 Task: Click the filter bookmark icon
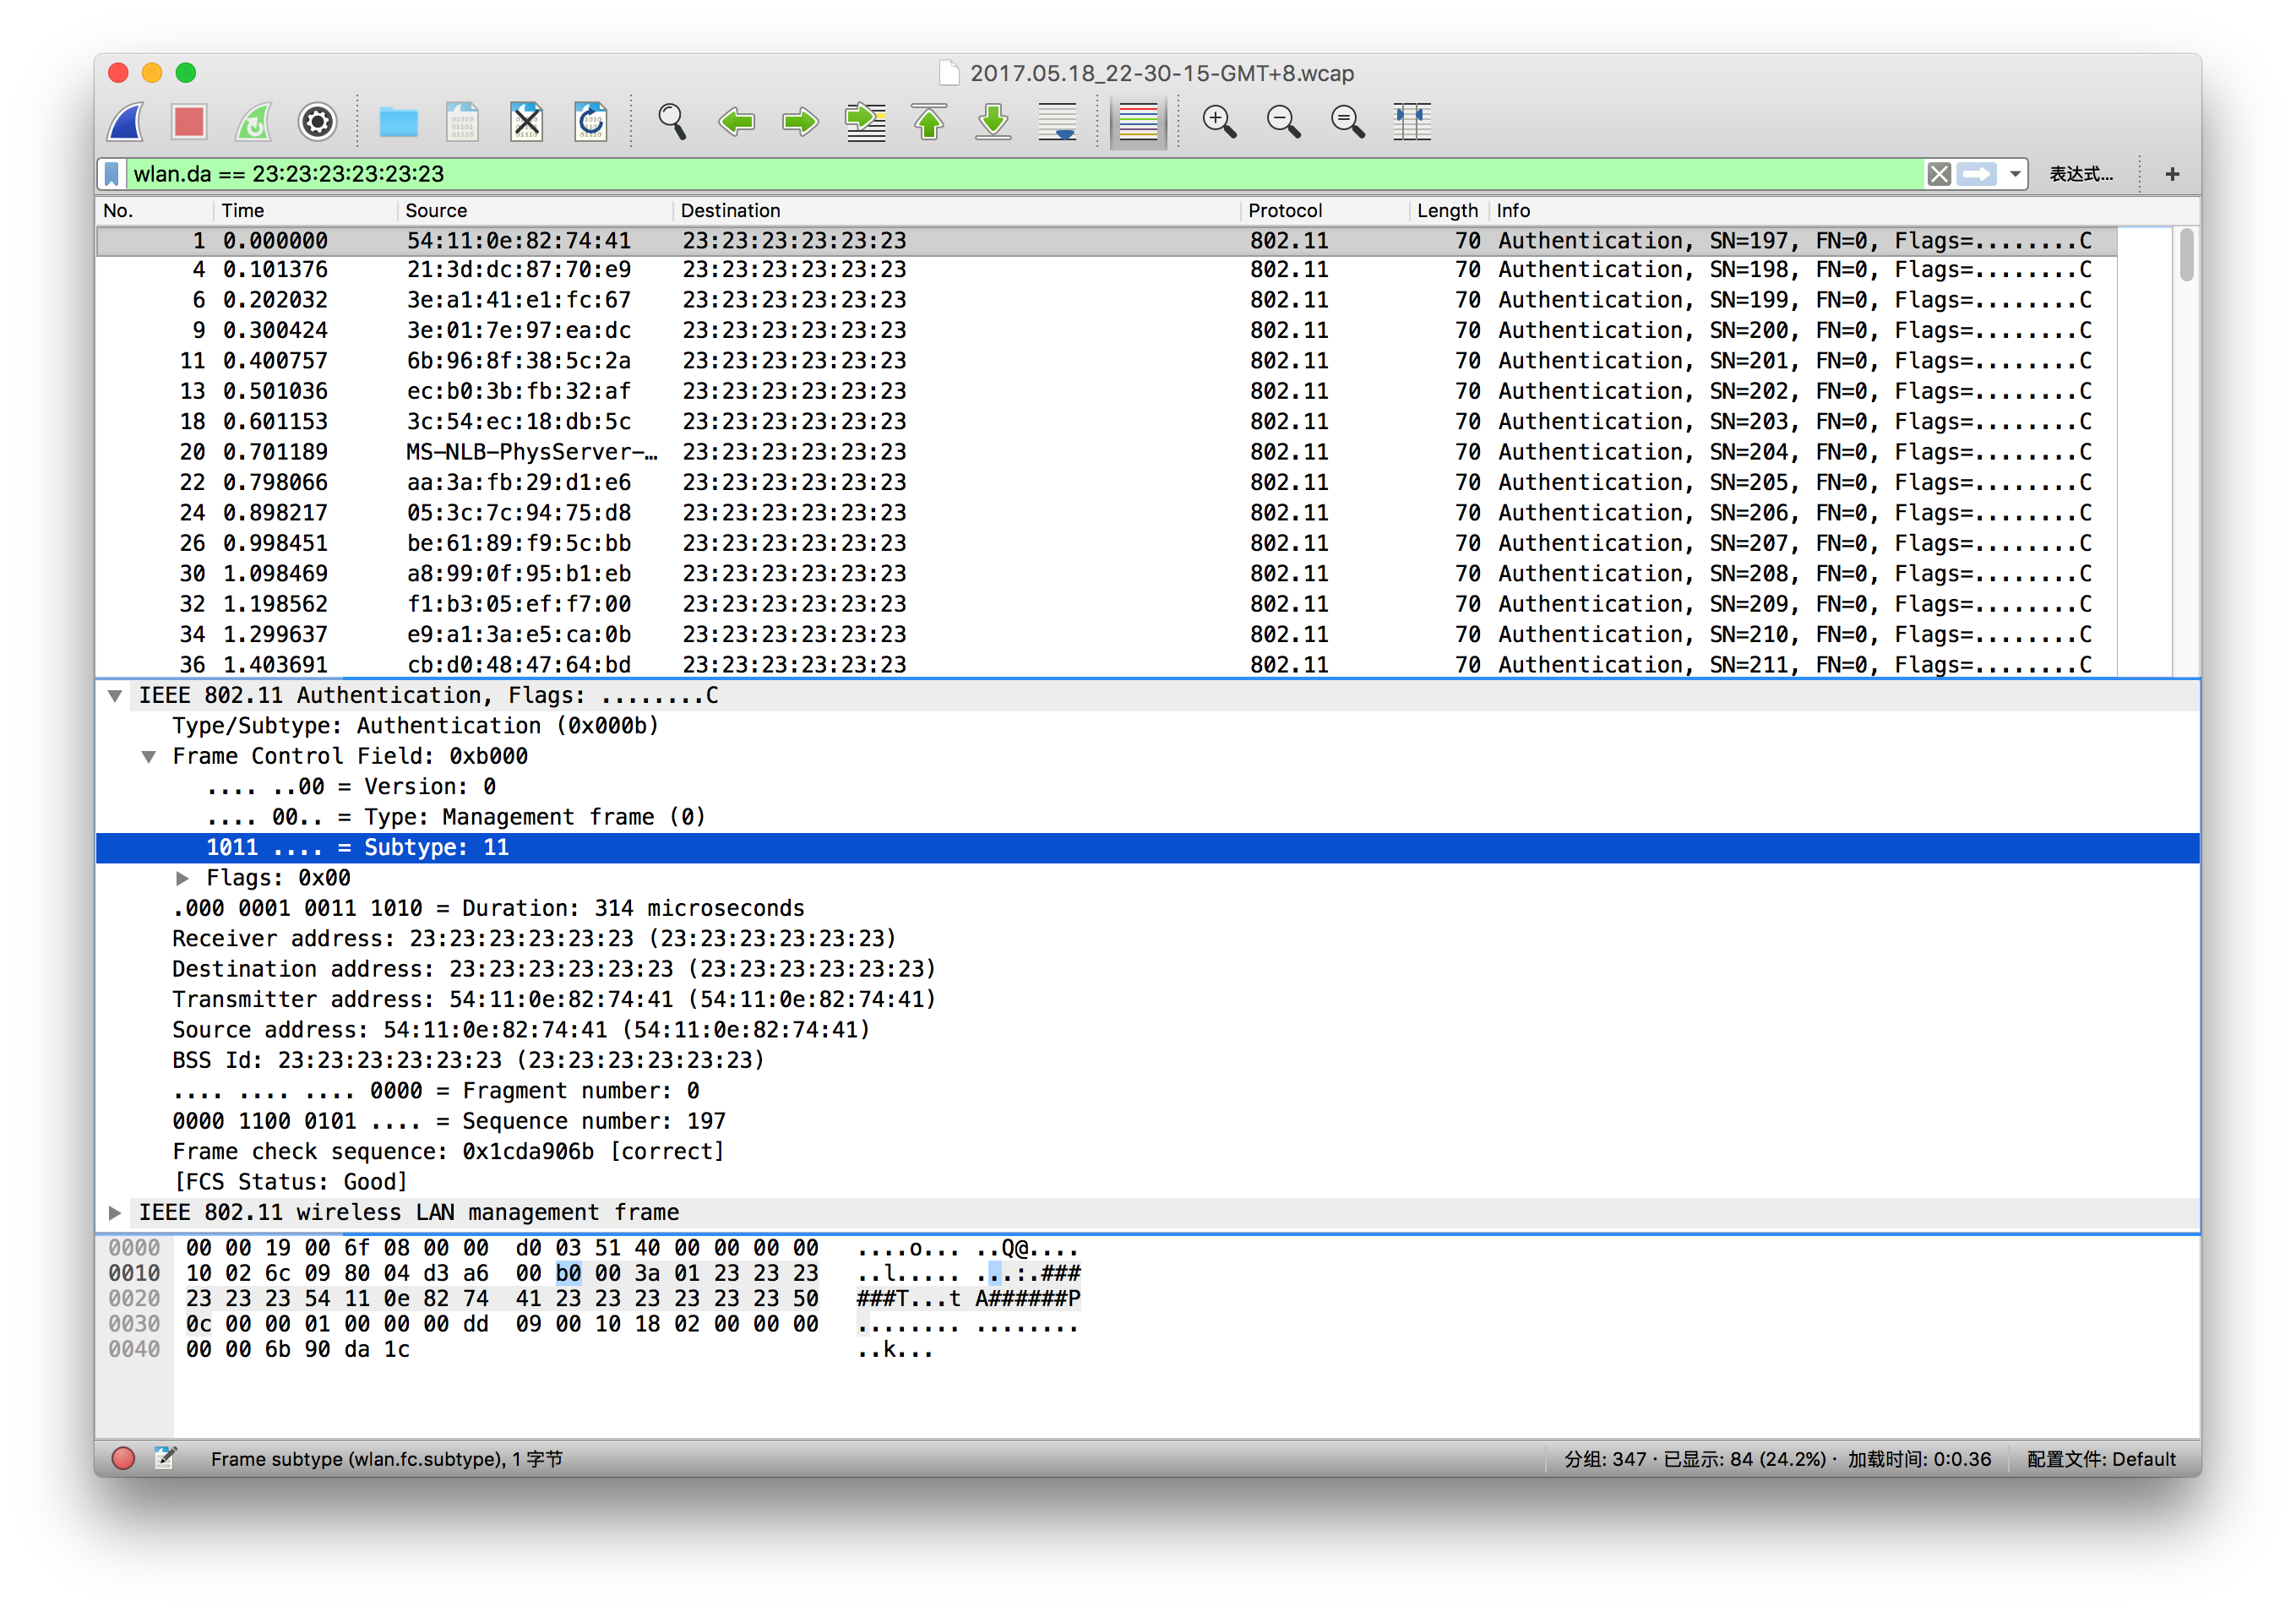(112, 174)
